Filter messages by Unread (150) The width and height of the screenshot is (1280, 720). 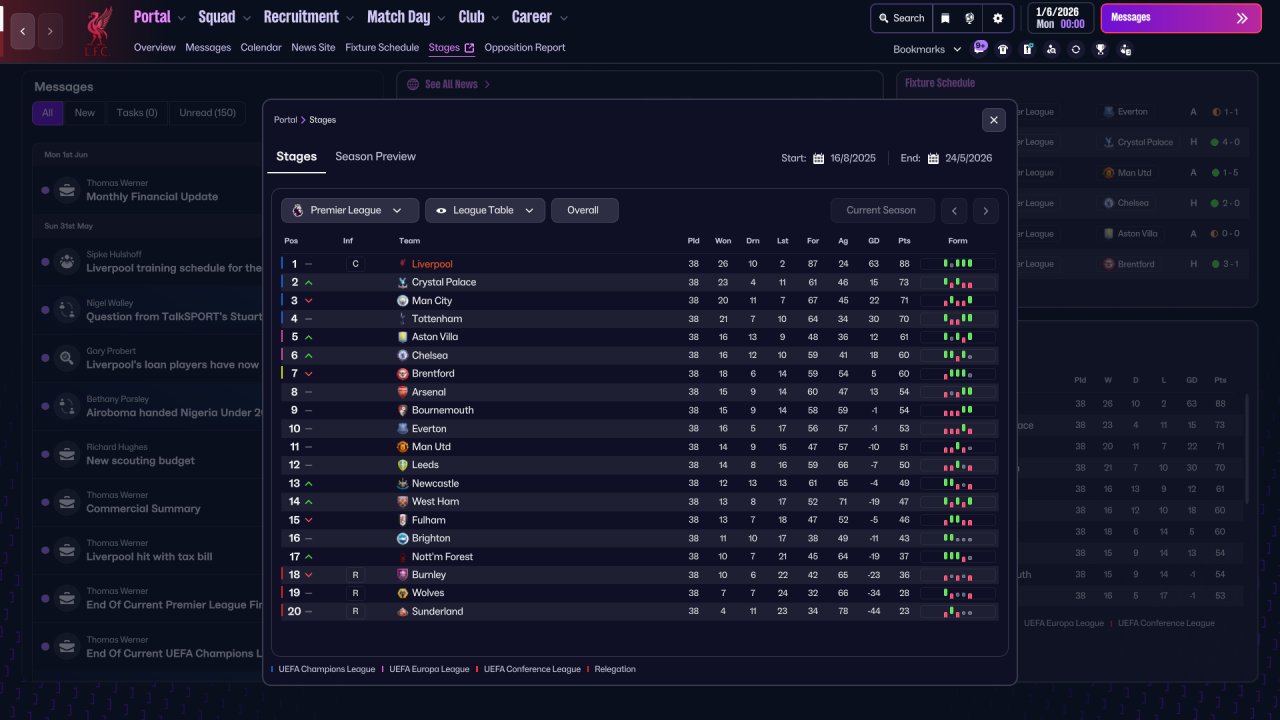208,113
